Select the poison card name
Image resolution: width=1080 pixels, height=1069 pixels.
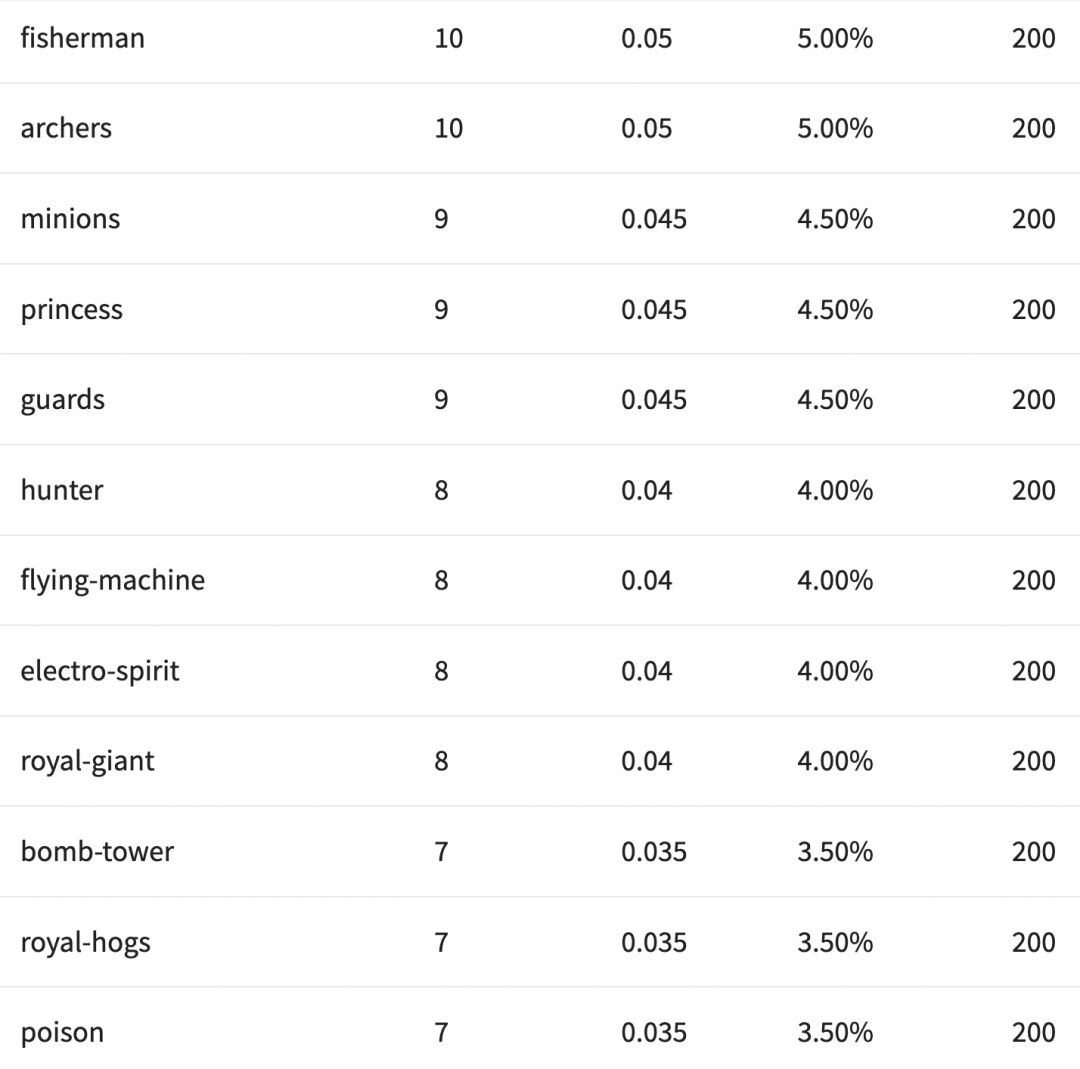62,1033
